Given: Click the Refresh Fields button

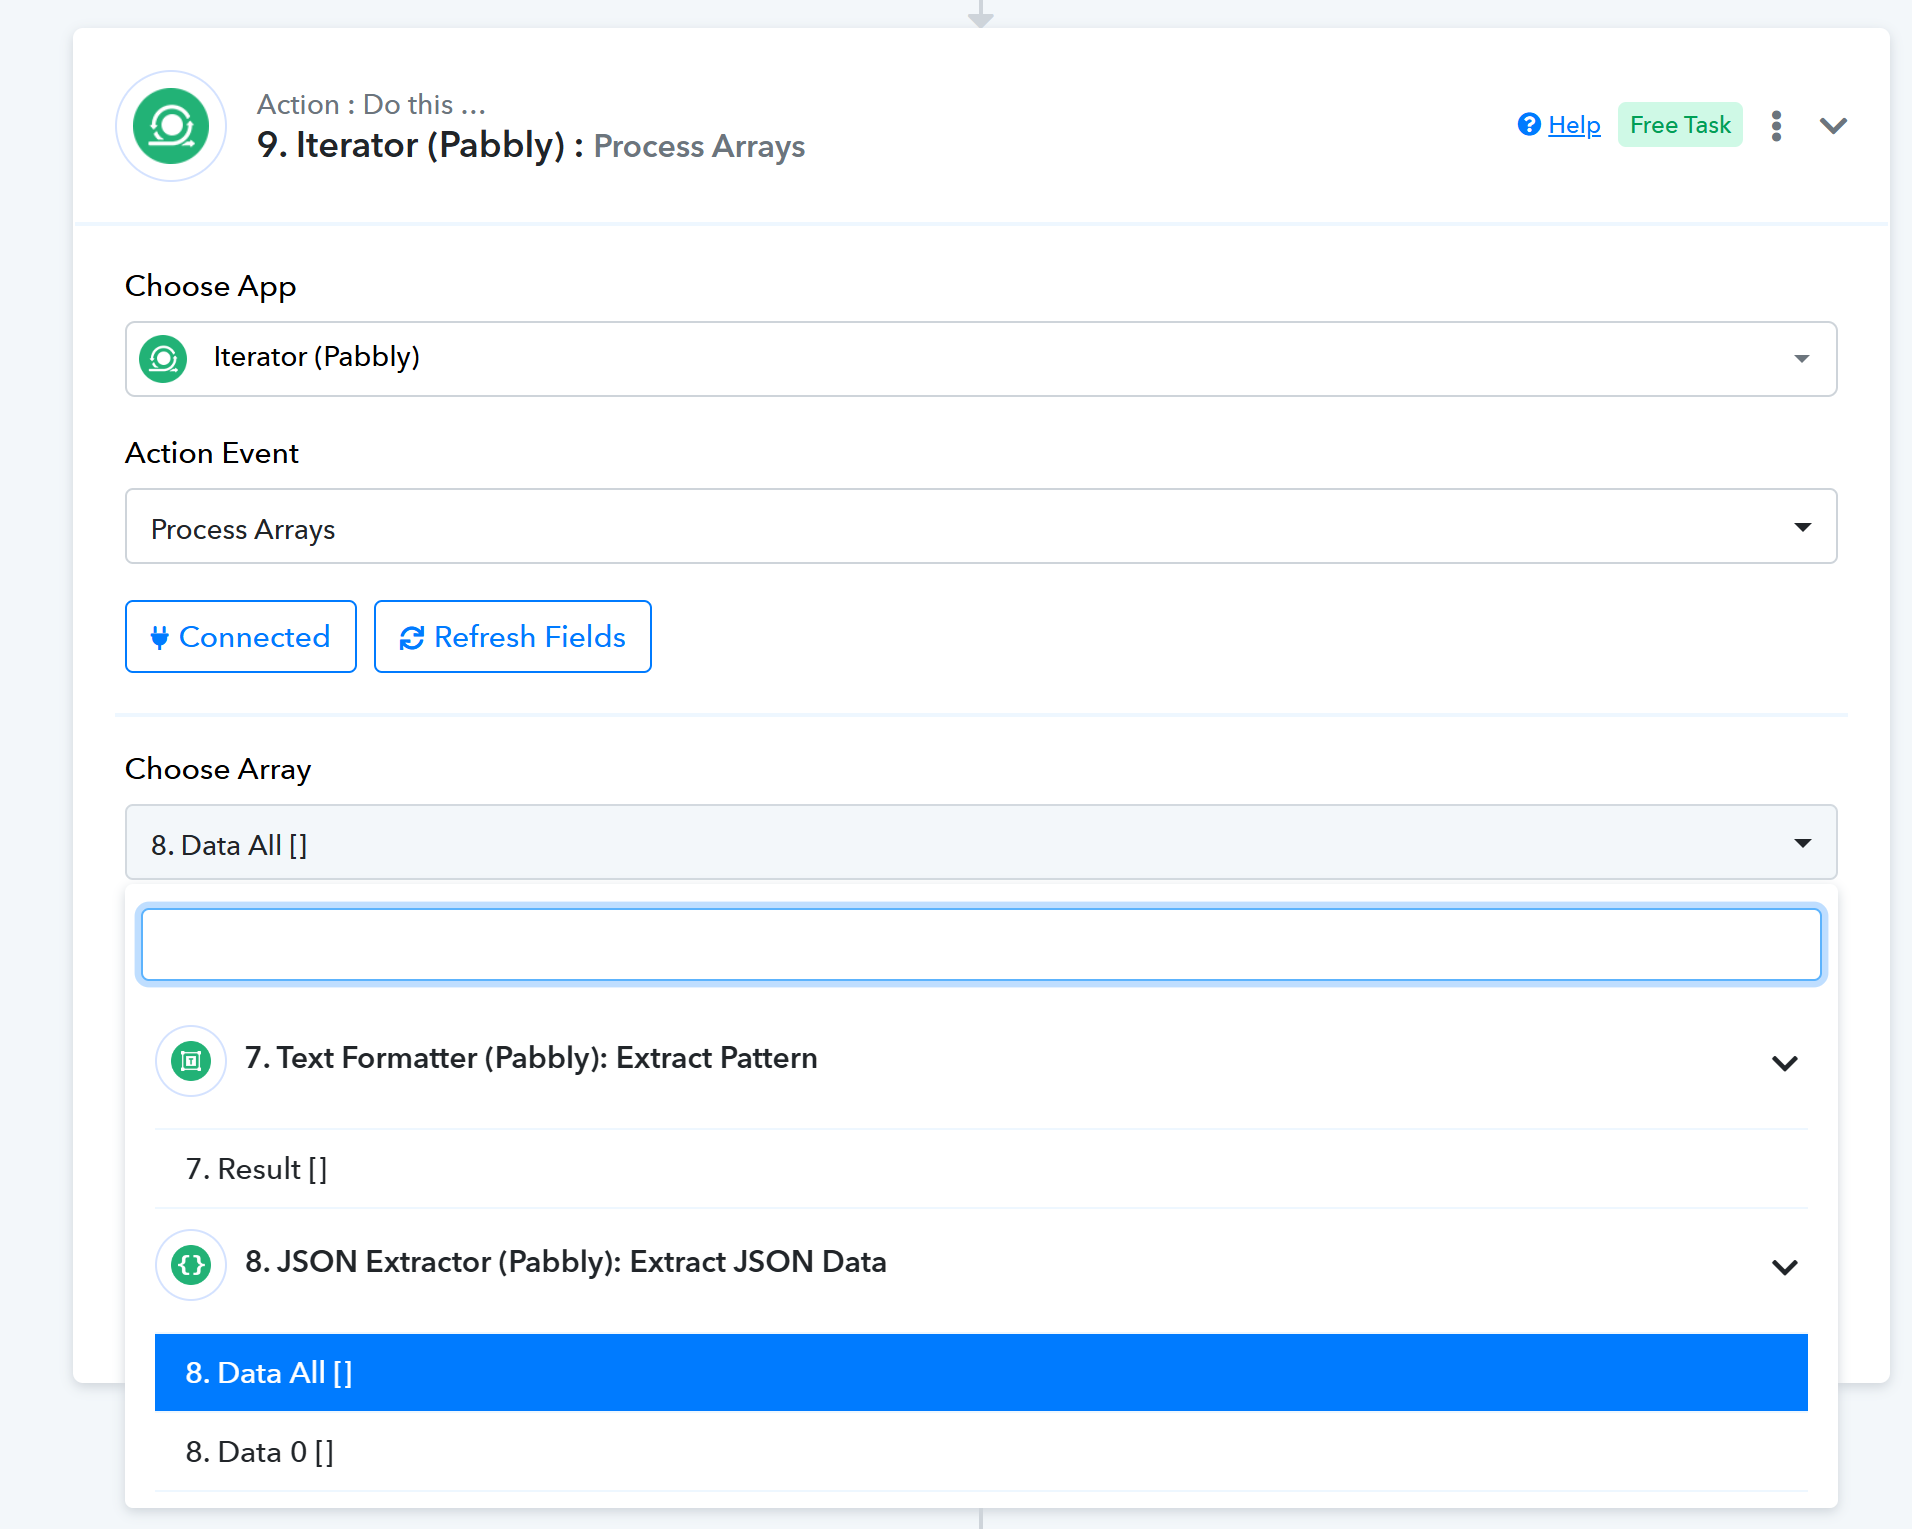Looking at the screenshot, I should tap(513, 637).
